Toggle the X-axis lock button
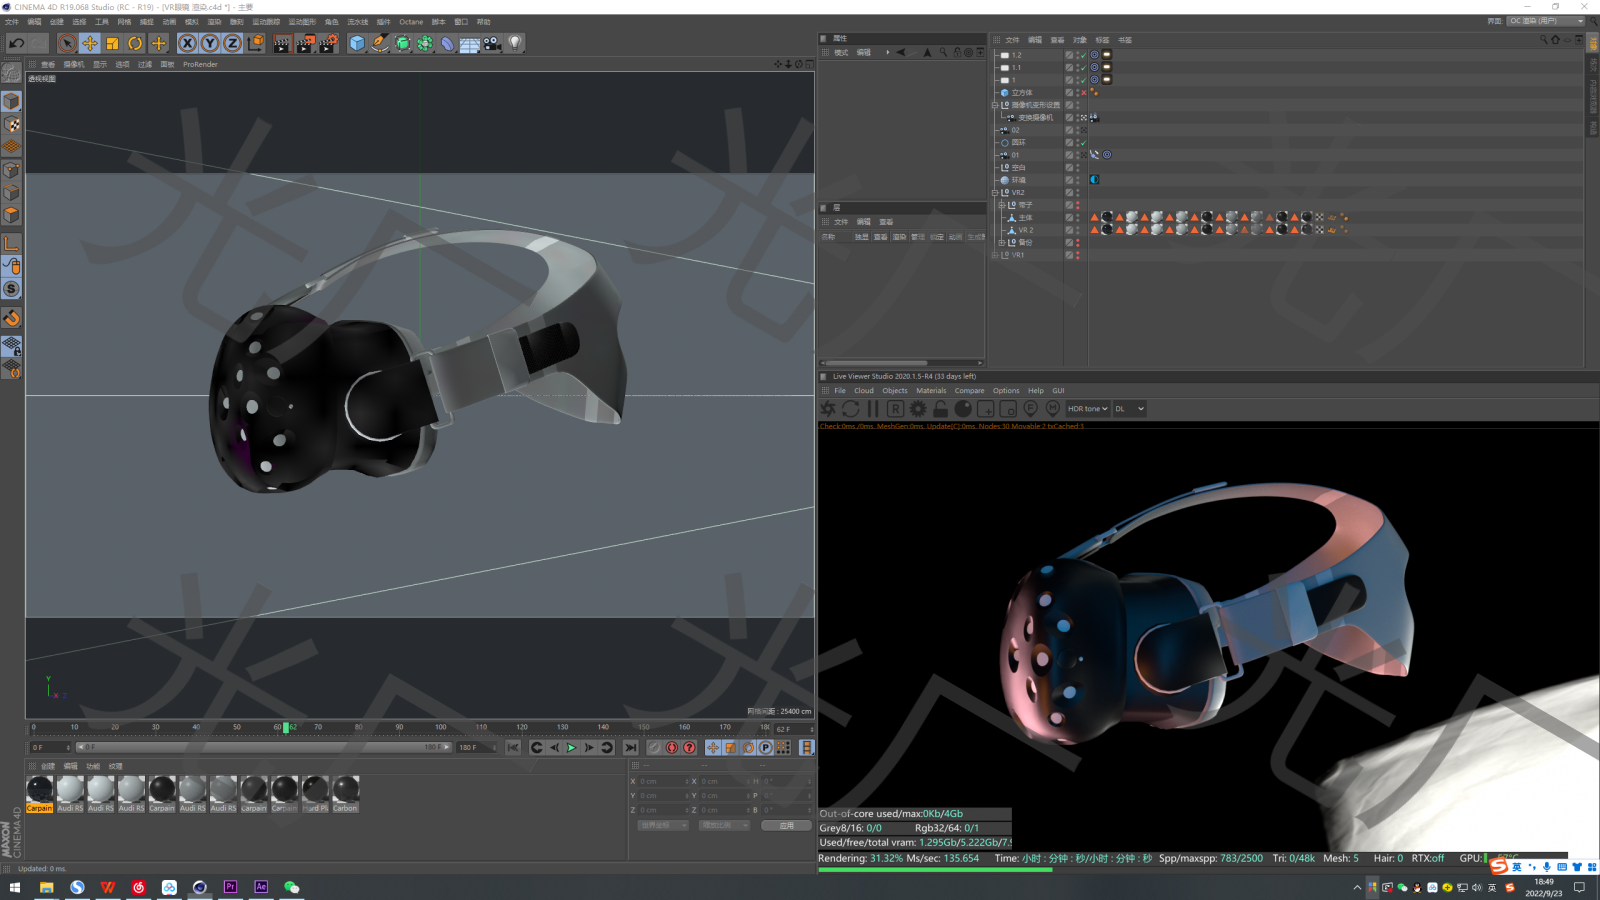1600x900 pixels. point(187,43)
